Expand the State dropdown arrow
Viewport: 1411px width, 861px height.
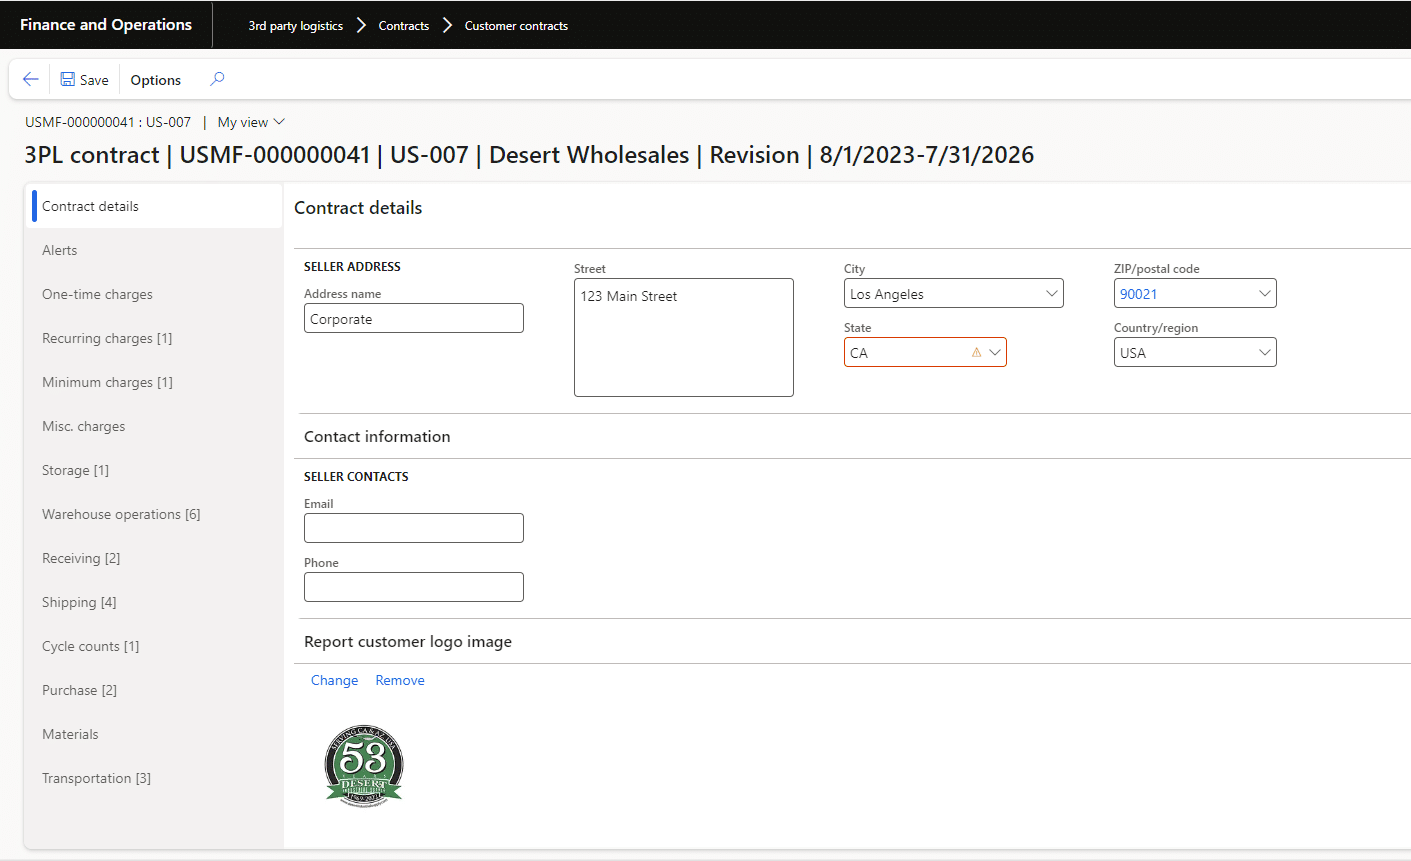[x=994, y=352]
